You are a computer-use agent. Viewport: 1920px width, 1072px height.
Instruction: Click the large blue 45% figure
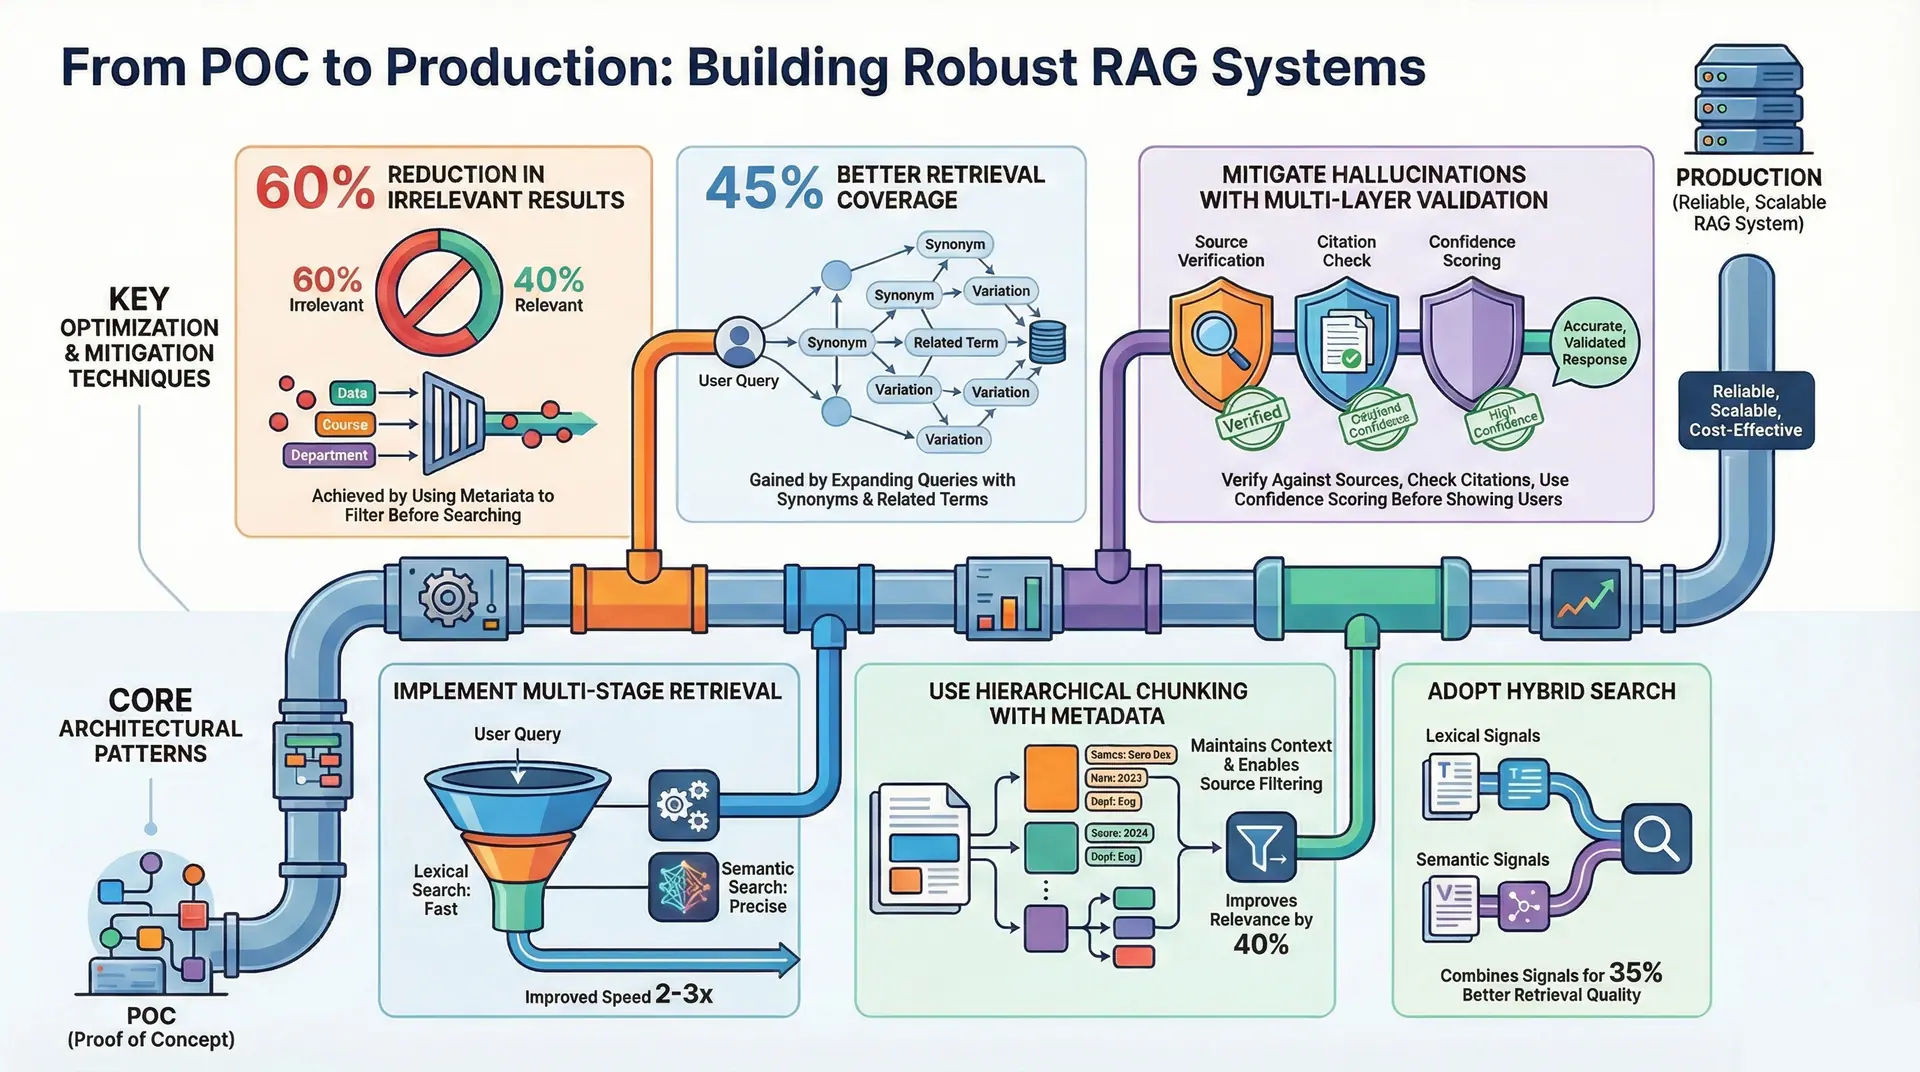[x=764, y=187]
